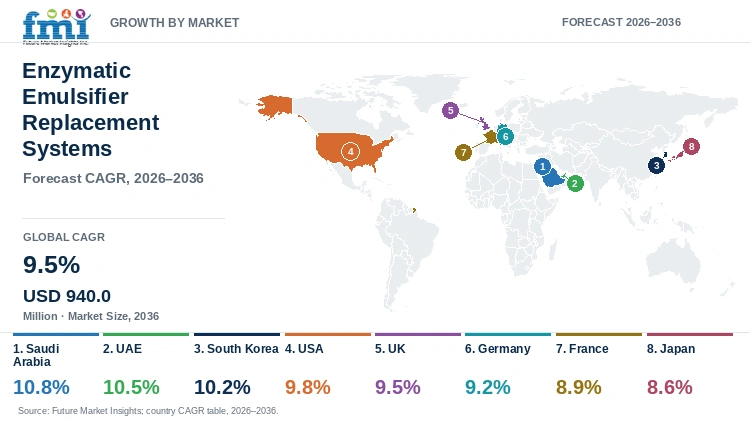Click the '10.5%' UAE value
The image size is (750, 421).
click(131, 387)
